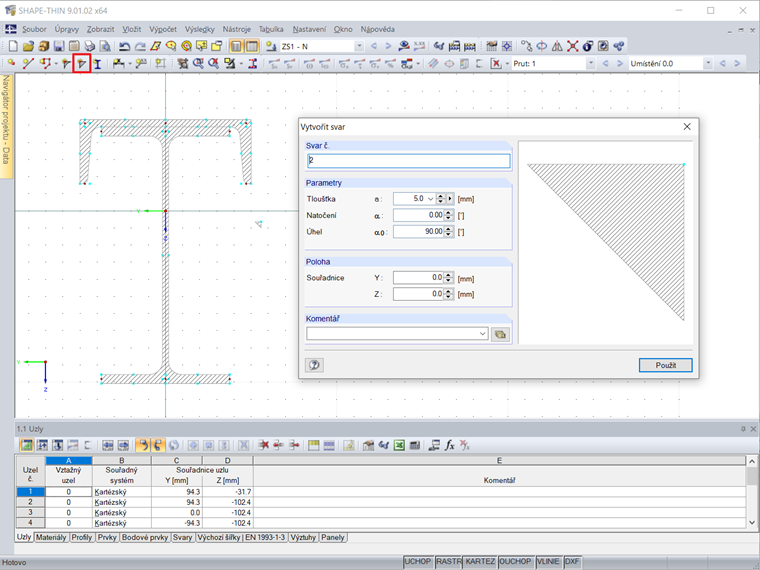Toggle the VLINIE guidelines status button
The image size is (760, 570).
pyautogui.click(x=548, y=561)
